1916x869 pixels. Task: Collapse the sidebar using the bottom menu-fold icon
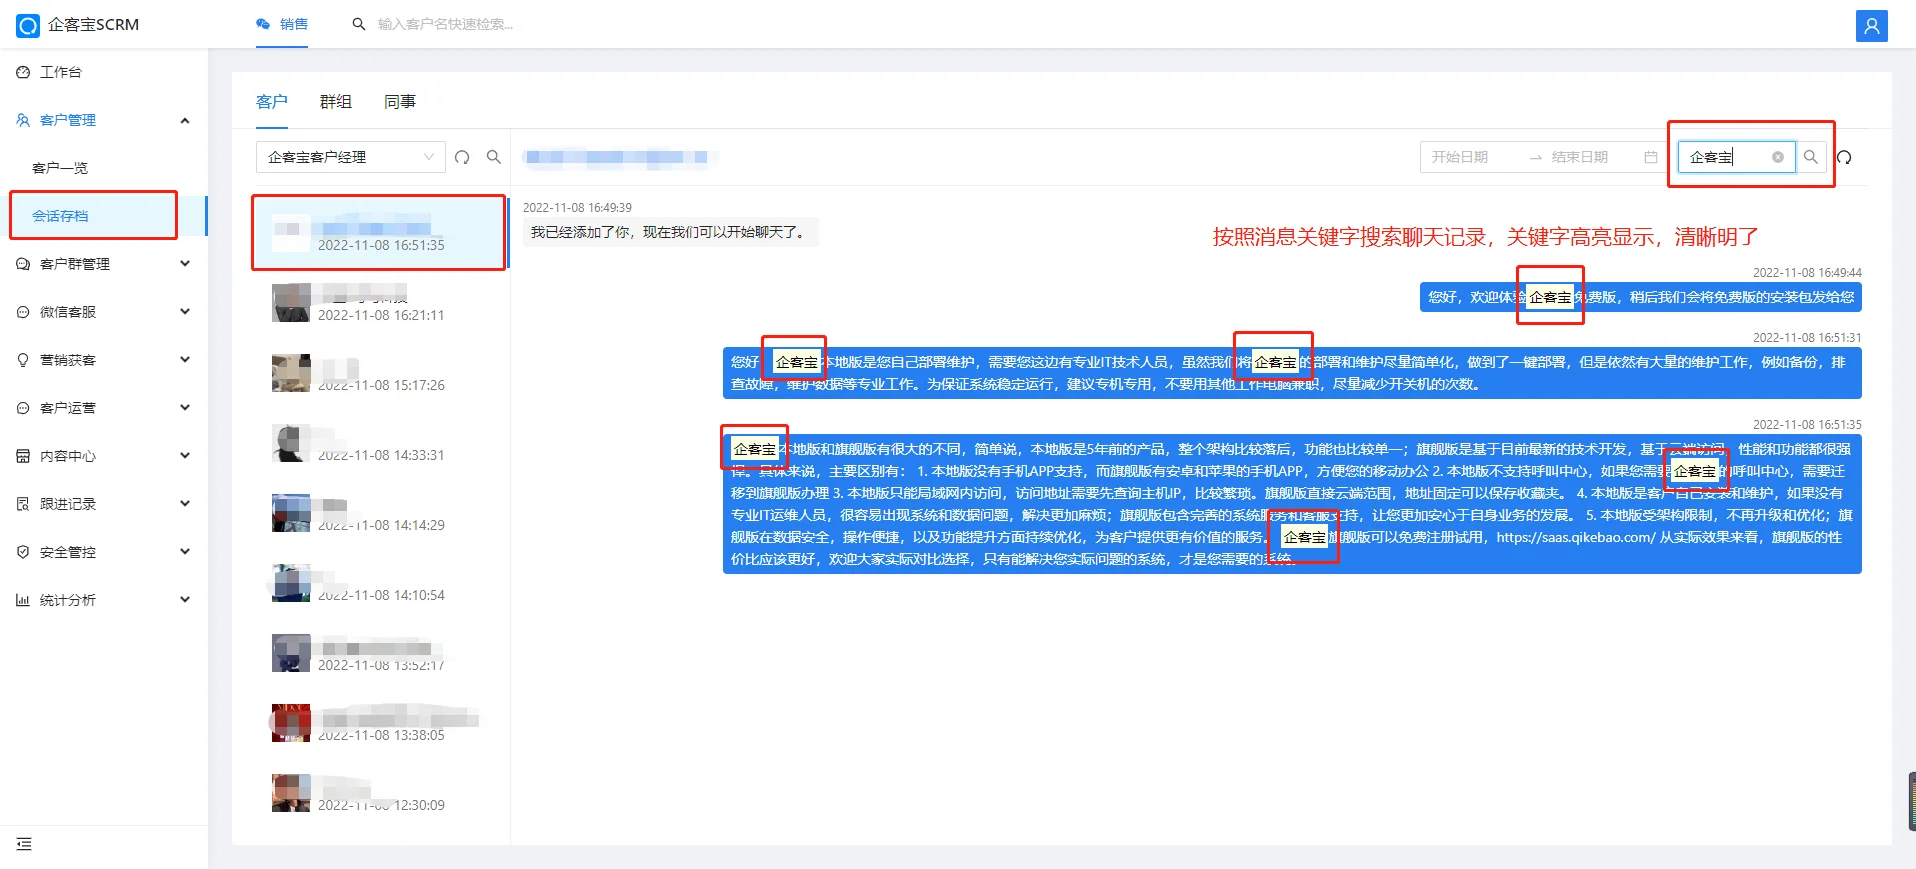[x=24, y=844]
